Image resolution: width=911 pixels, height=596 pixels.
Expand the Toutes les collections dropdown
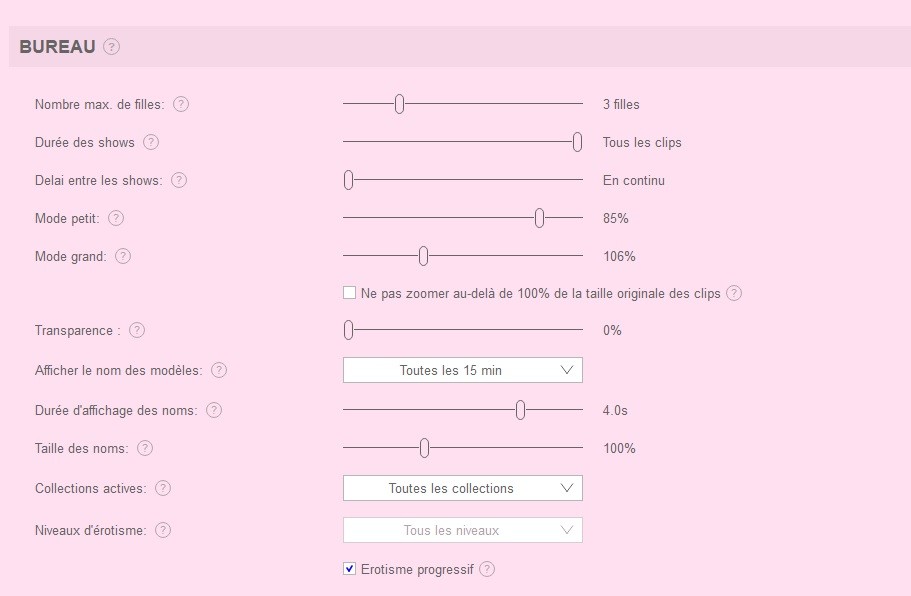click(462, 488)
